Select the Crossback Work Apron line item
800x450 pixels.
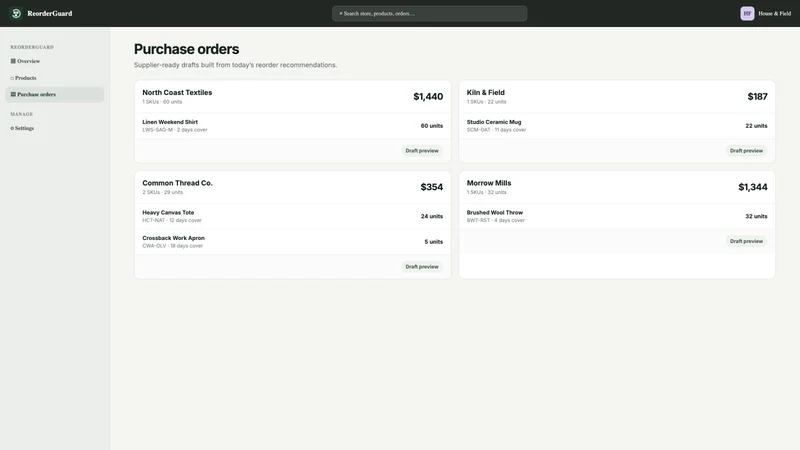292,241
